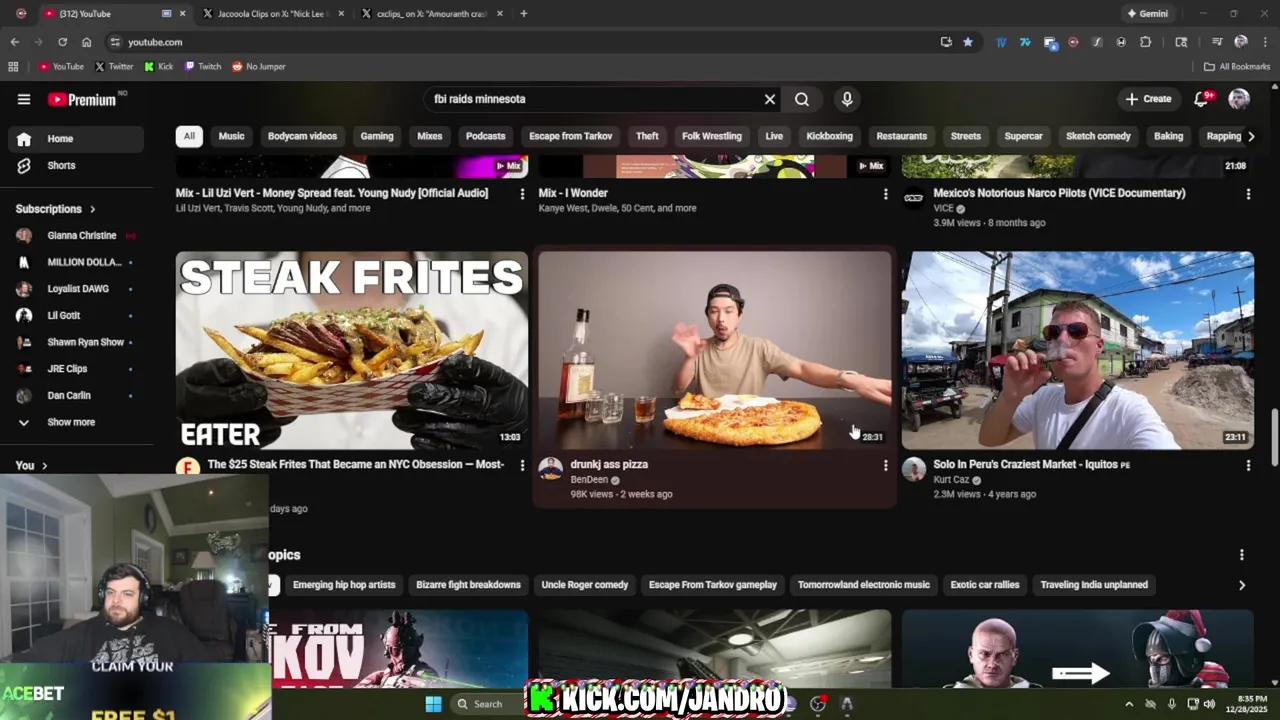Image resolution: width=1280 pixels, height=720 pixels.
Task: Open options for drunkj ass pizza
Action: point(885,465)
